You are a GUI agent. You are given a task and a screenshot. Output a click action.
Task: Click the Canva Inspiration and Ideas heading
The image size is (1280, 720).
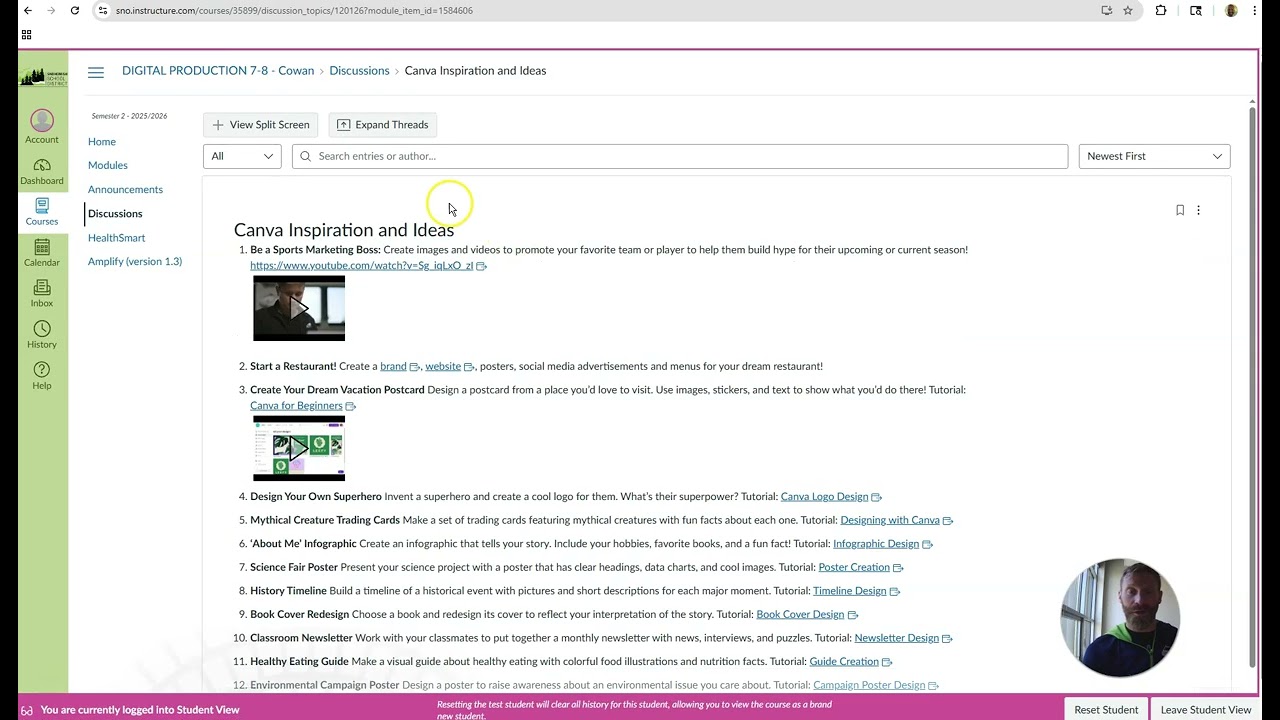[x=344, y=230]
